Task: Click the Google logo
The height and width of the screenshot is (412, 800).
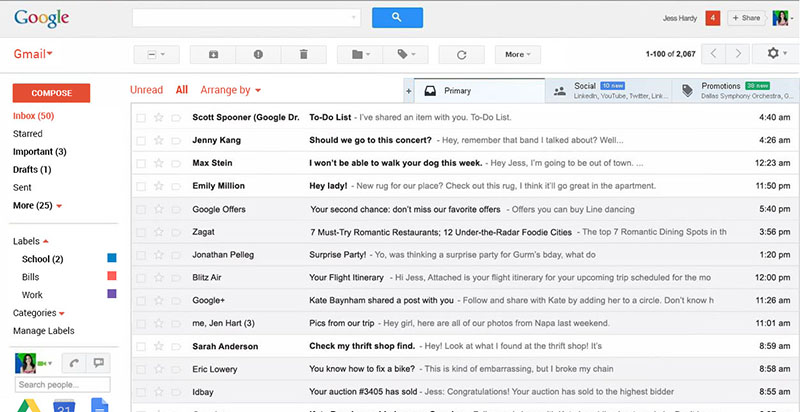Action: point(41,18)
